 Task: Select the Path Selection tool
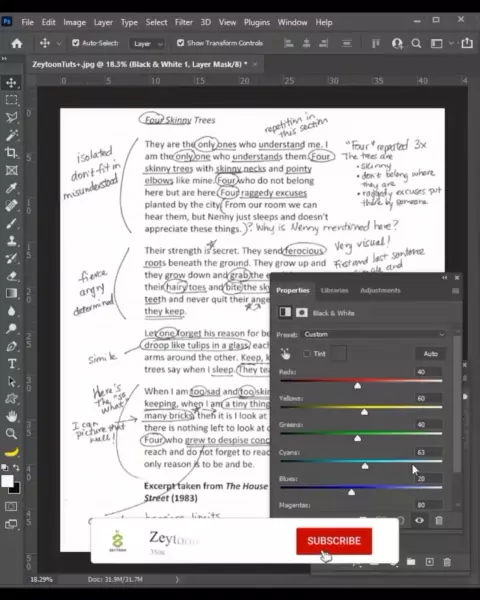tap(11, 381)
